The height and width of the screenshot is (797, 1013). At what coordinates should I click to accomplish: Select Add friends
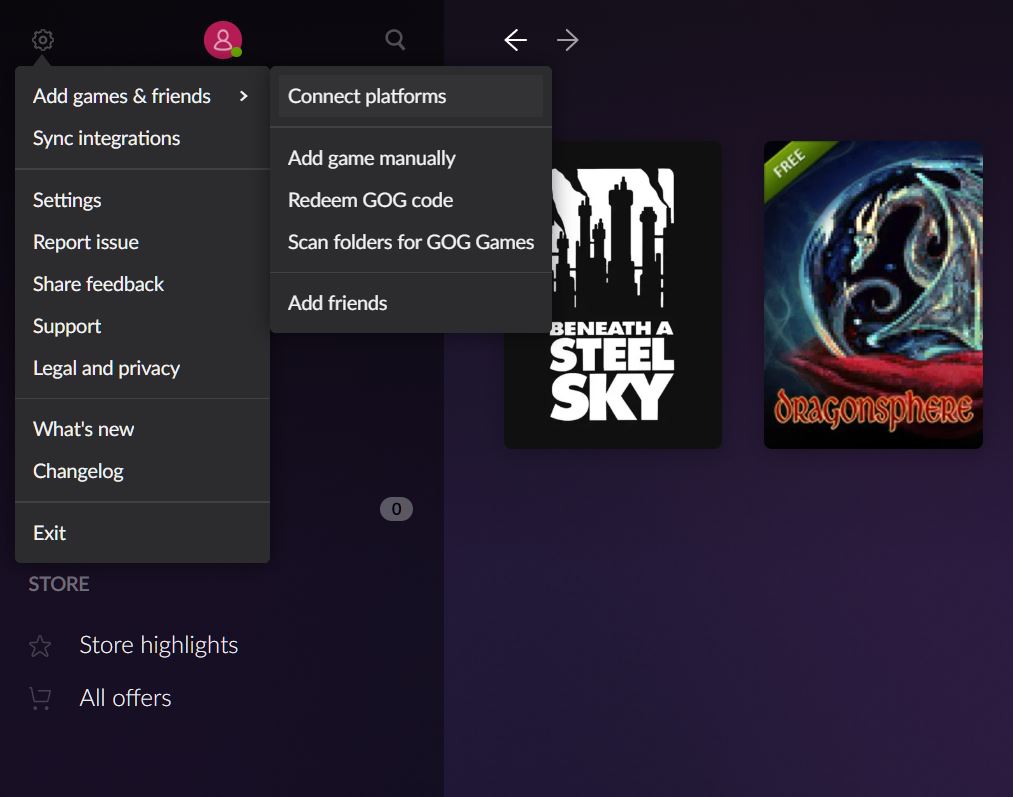click(x=411, y=303)
